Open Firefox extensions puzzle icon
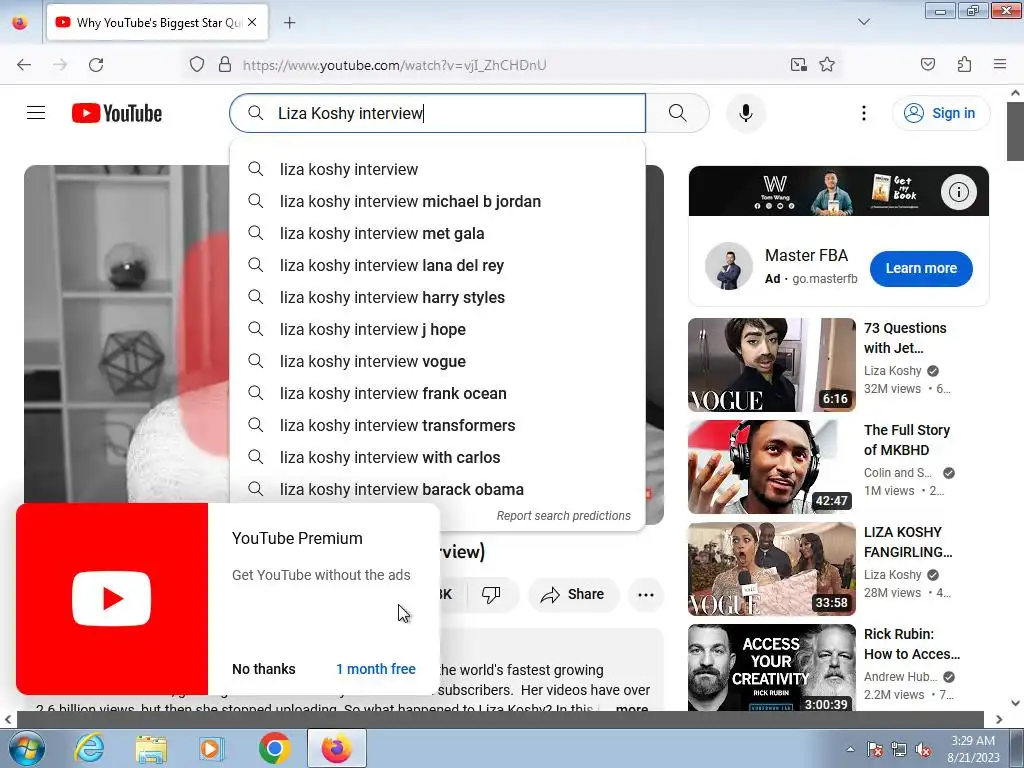This screenshot has height=768, width=1024. click(964, 64)
